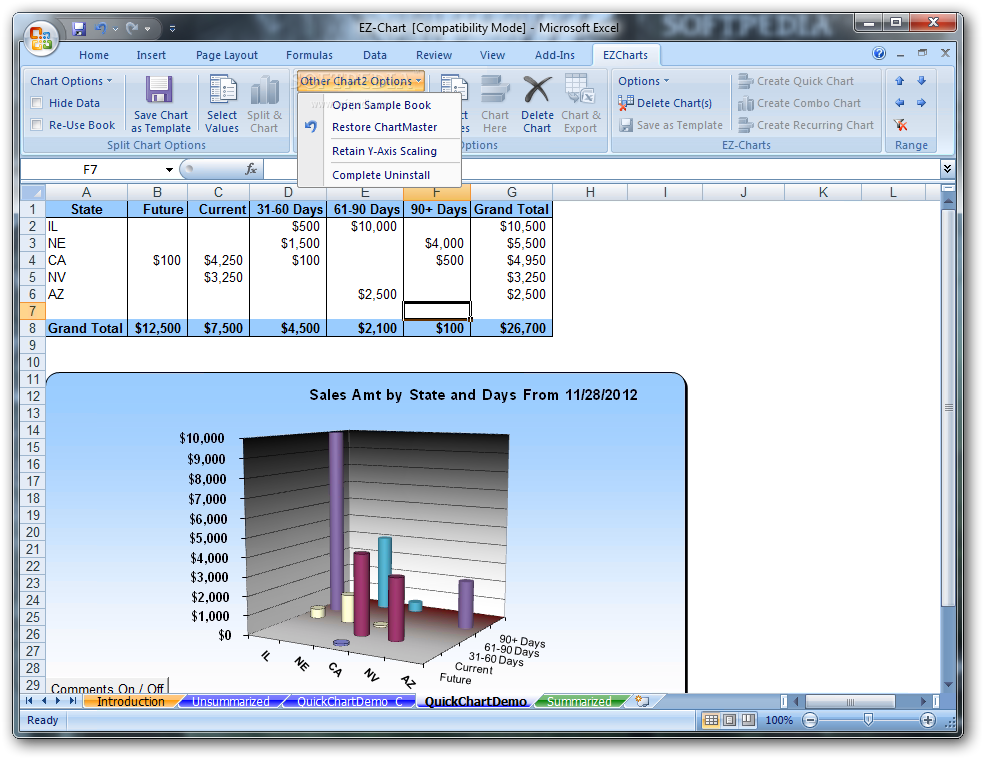The image size is (984, 759).
Task: Click Select Values icon
Action: point(222,89)
